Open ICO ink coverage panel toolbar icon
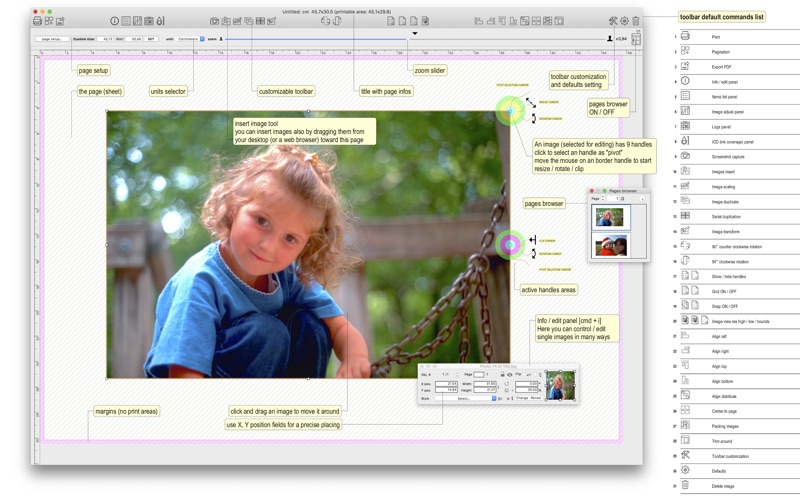This screenshot has width=800, height=500. pos(160,21)
